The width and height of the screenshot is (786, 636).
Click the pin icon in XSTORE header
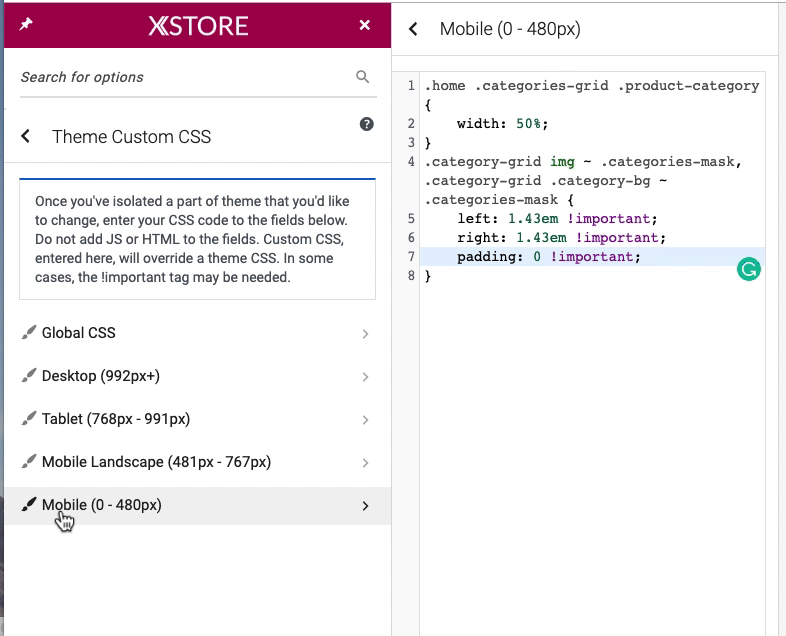coord(26,25)
